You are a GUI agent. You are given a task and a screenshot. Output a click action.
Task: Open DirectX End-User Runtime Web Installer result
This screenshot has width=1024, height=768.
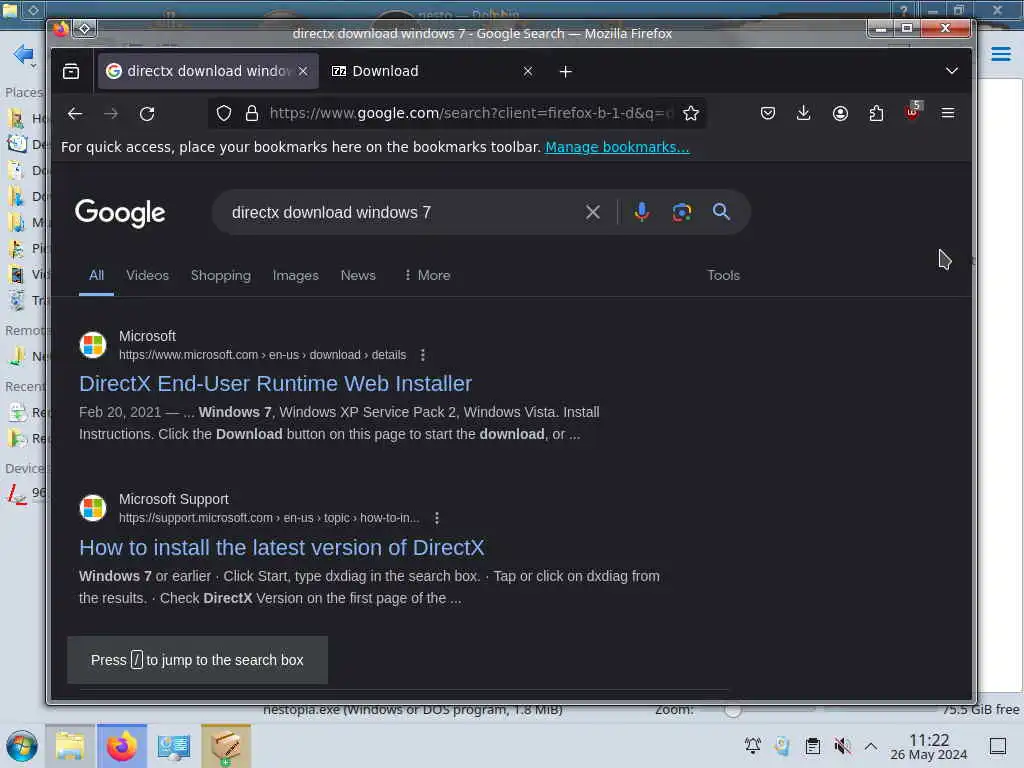(x=276, y=383)
